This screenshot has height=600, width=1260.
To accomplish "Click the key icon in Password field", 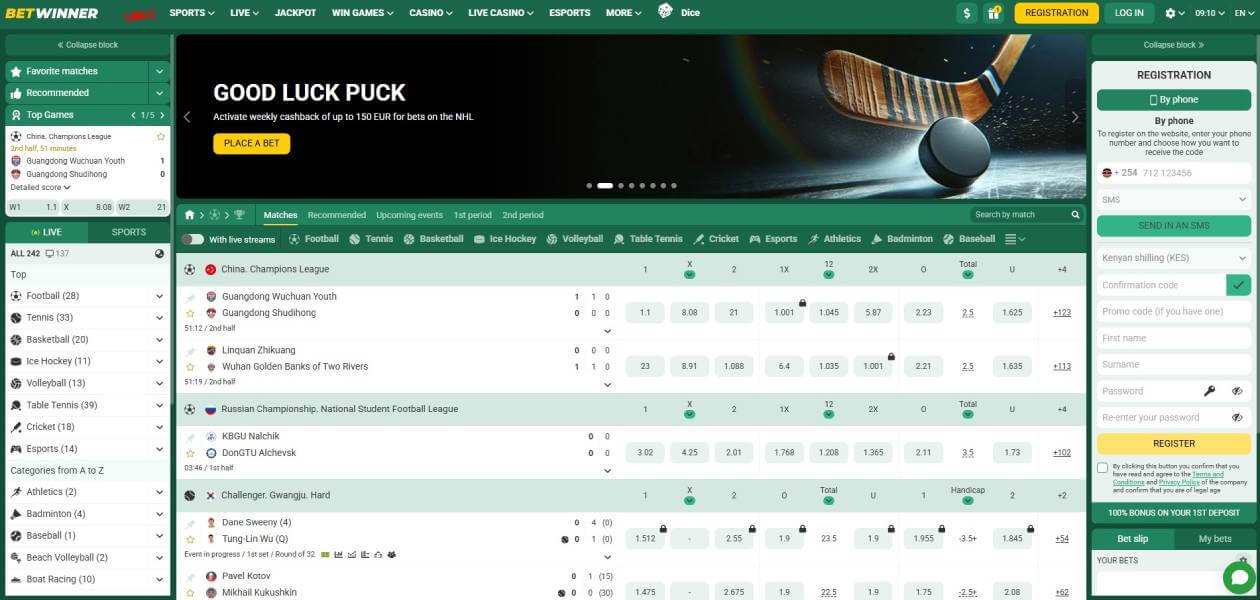I will (1209, 391).
